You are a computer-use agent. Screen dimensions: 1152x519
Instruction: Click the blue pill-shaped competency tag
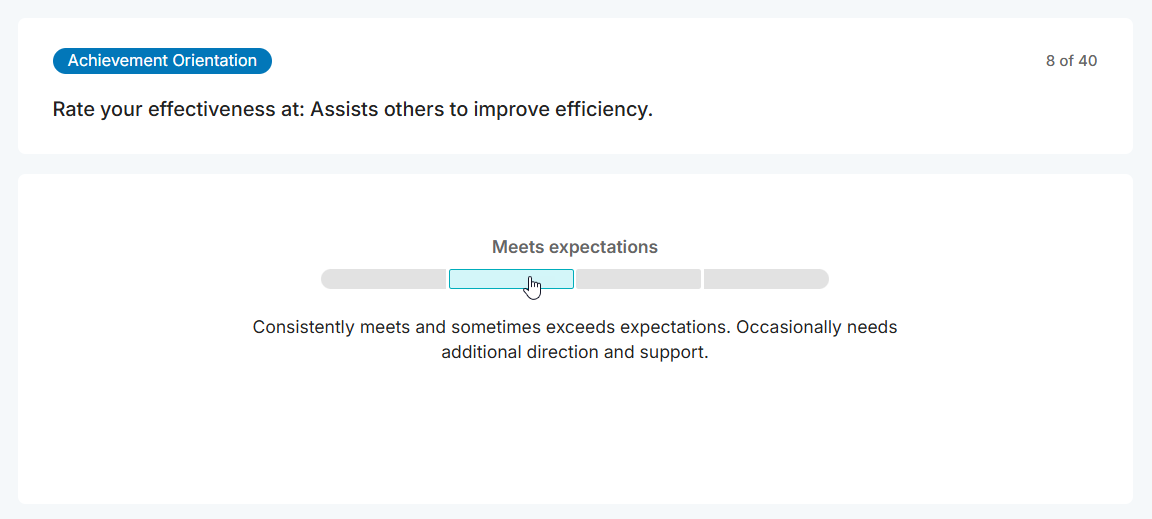click(162, 61)
